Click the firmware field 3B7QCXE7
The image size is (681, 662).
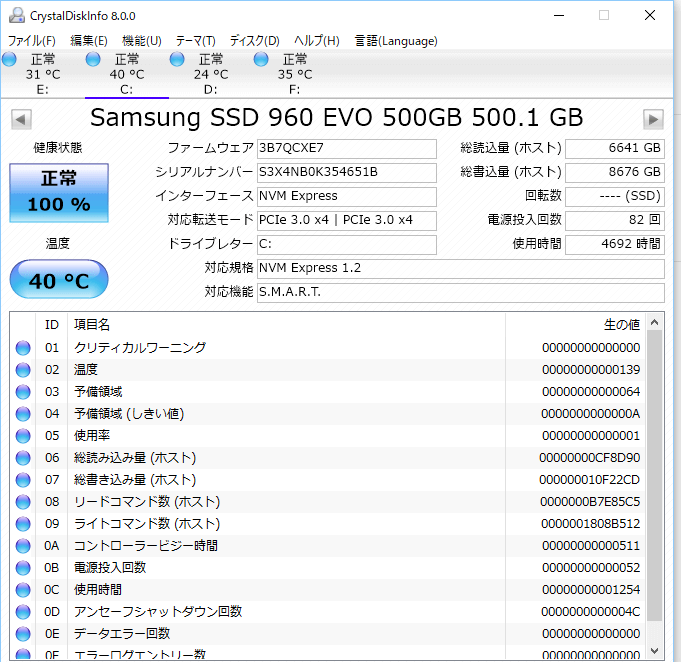(347, 149)
